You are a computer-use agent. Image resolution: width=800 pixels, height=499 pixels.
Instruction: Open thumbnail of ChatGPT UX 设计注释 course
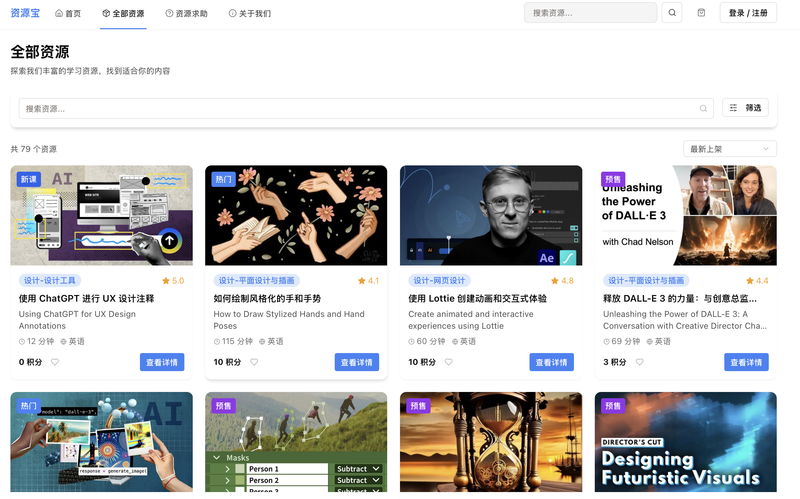102,215
